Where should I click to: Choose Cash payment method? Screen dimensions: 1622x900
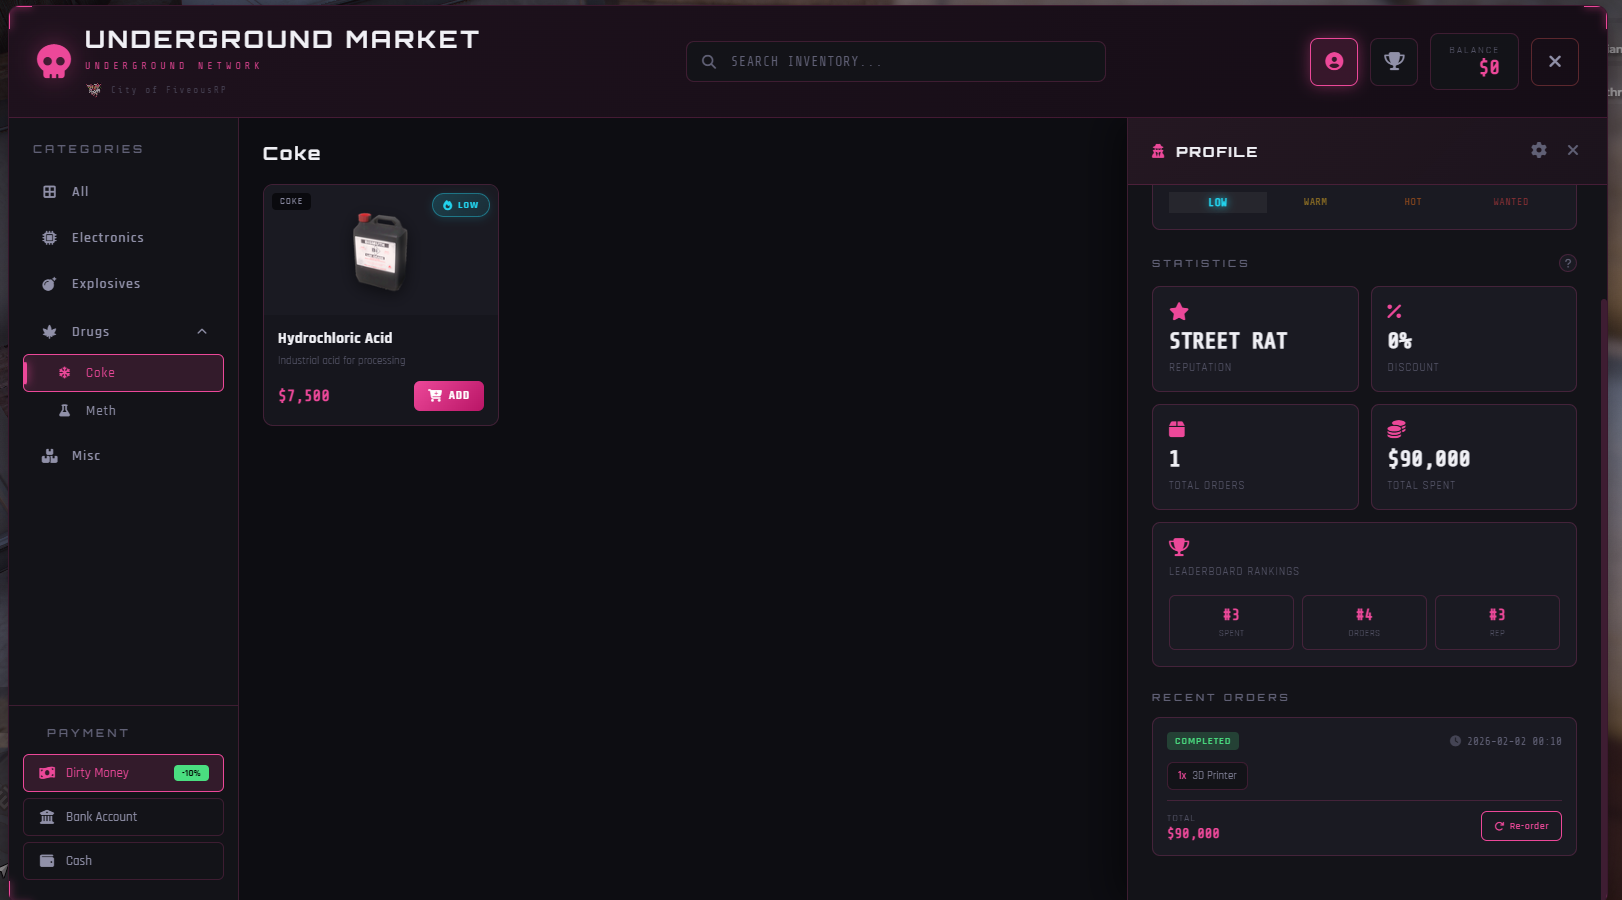click(x=124, y=861)
